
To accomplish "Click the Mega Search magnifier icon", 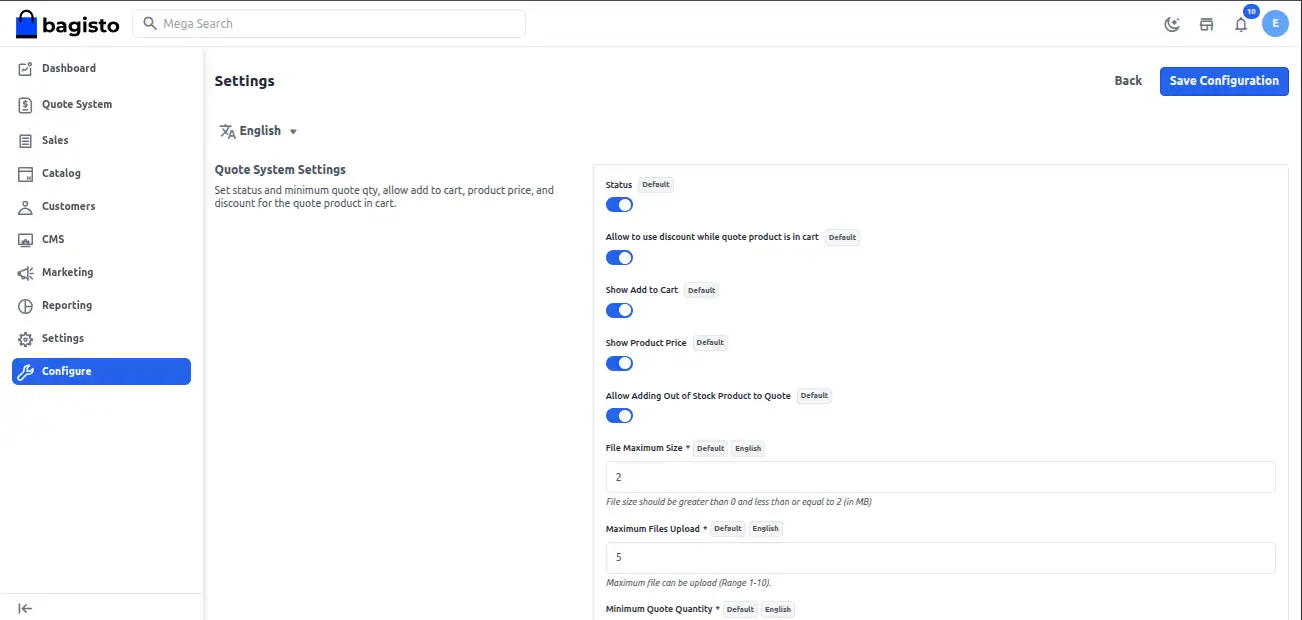I will coord(150,23).
